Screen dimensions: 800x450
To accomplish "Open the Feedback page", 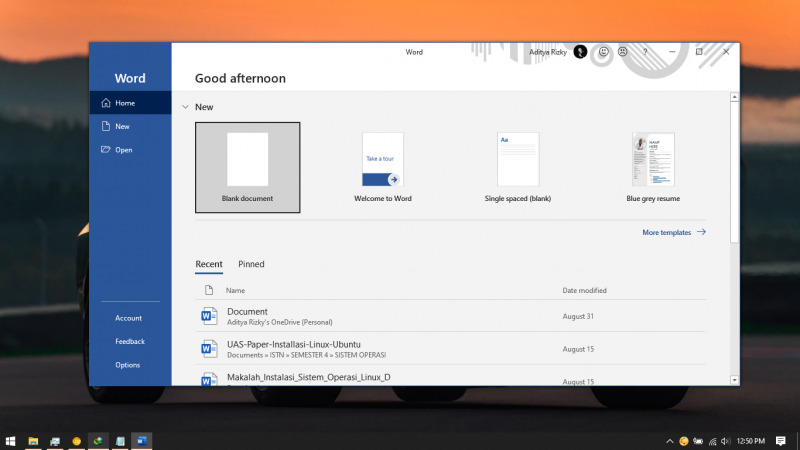I will 130,341.
